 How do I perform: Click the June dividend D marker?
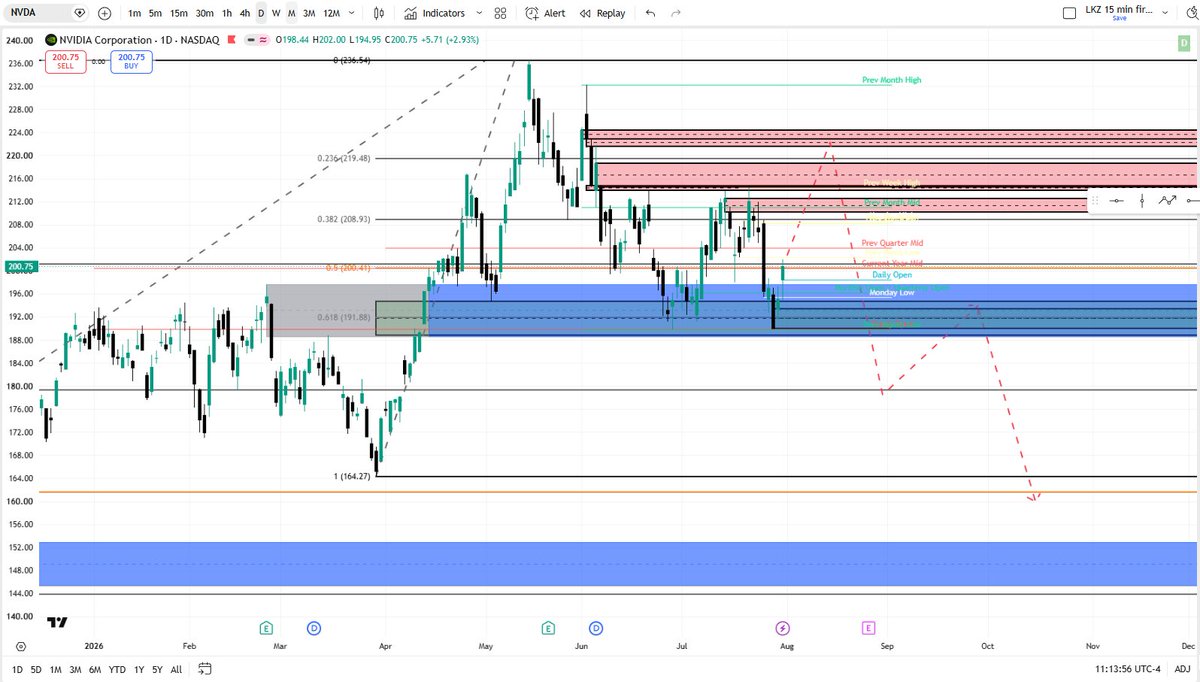[x=596, y=628]
